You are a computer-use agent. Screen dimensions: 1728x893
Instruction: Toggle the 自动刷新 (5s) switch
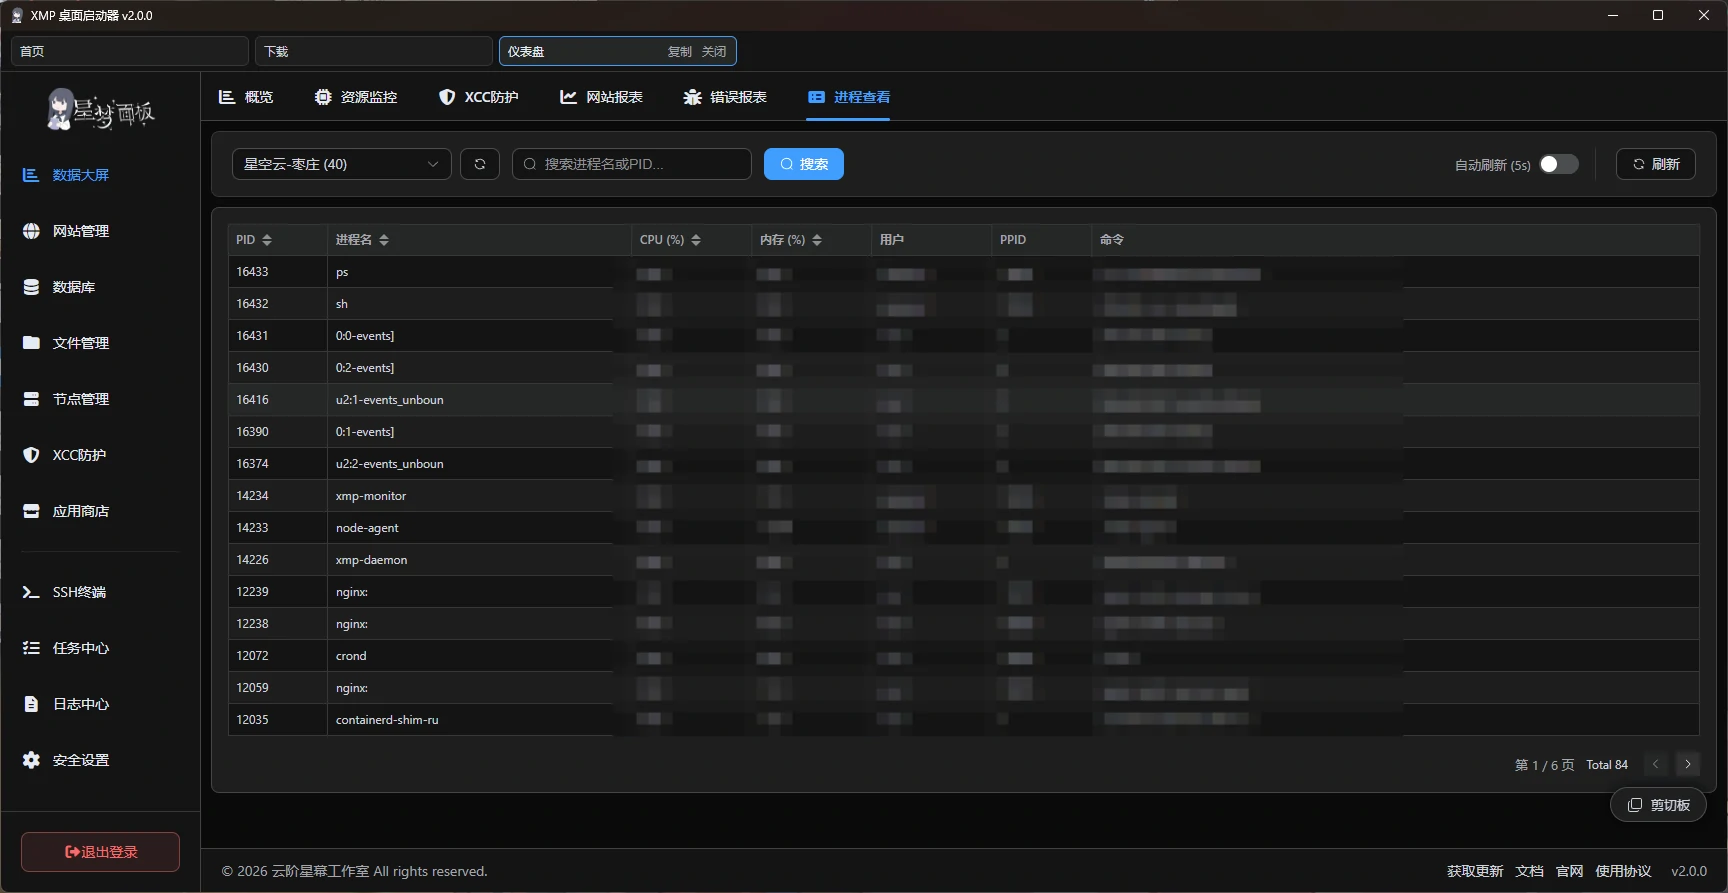[x=1558, y=164]
